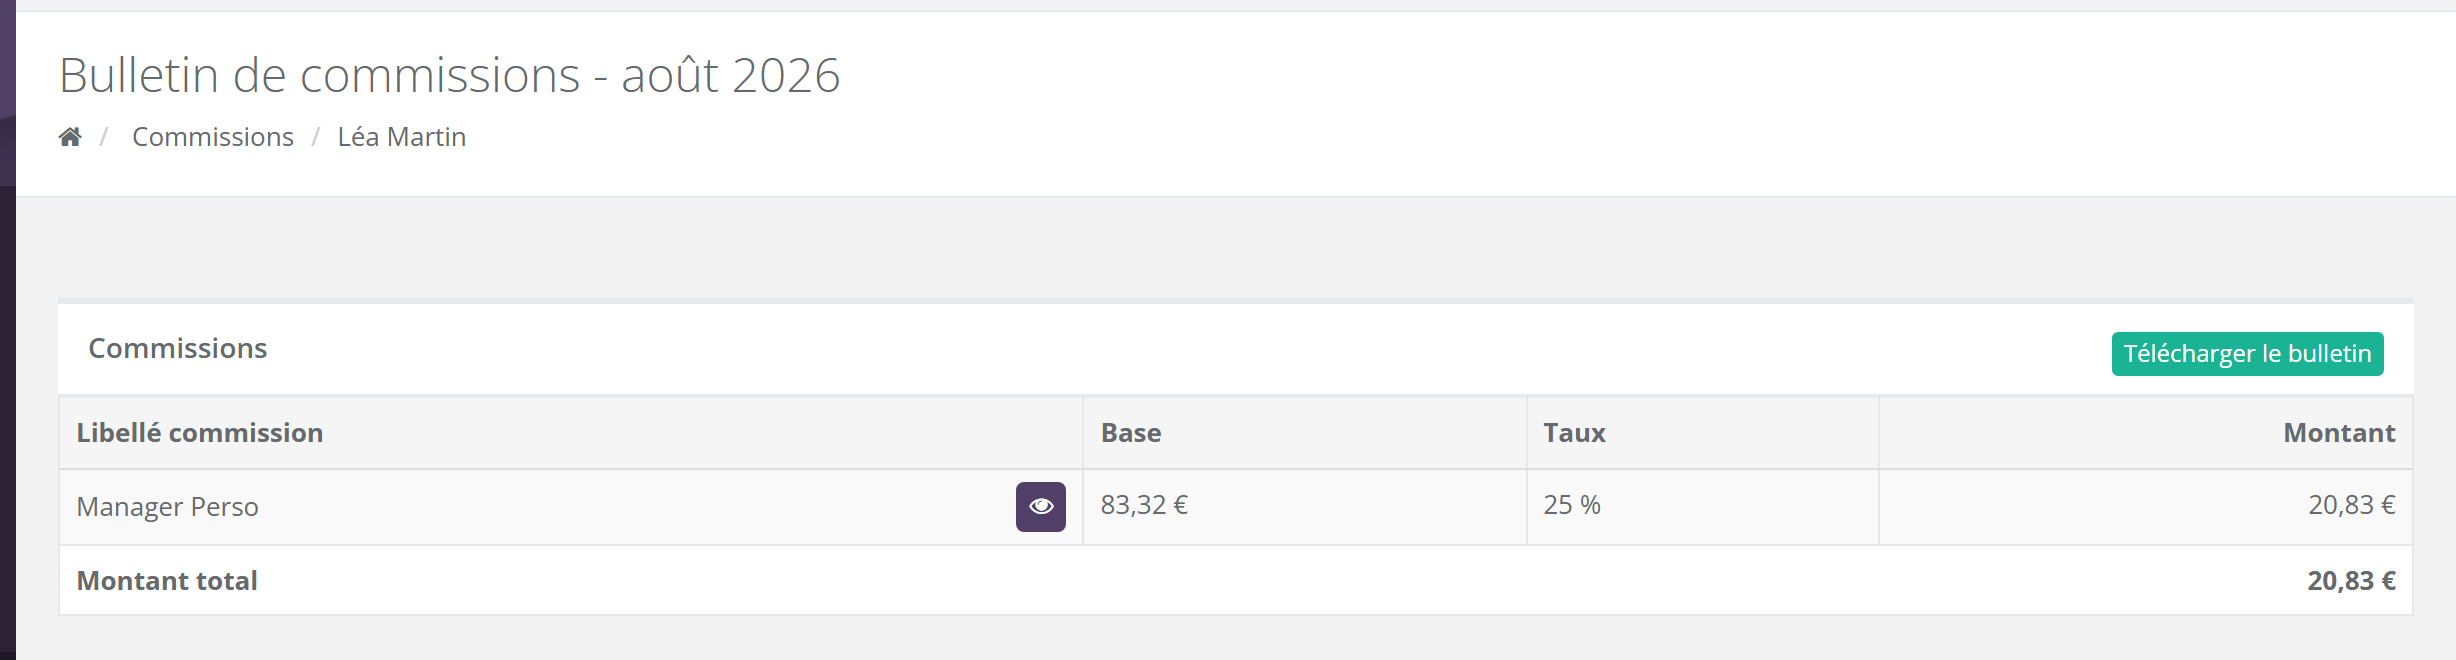
Task: Click the Montant column header
Action: coord(2339,433)
